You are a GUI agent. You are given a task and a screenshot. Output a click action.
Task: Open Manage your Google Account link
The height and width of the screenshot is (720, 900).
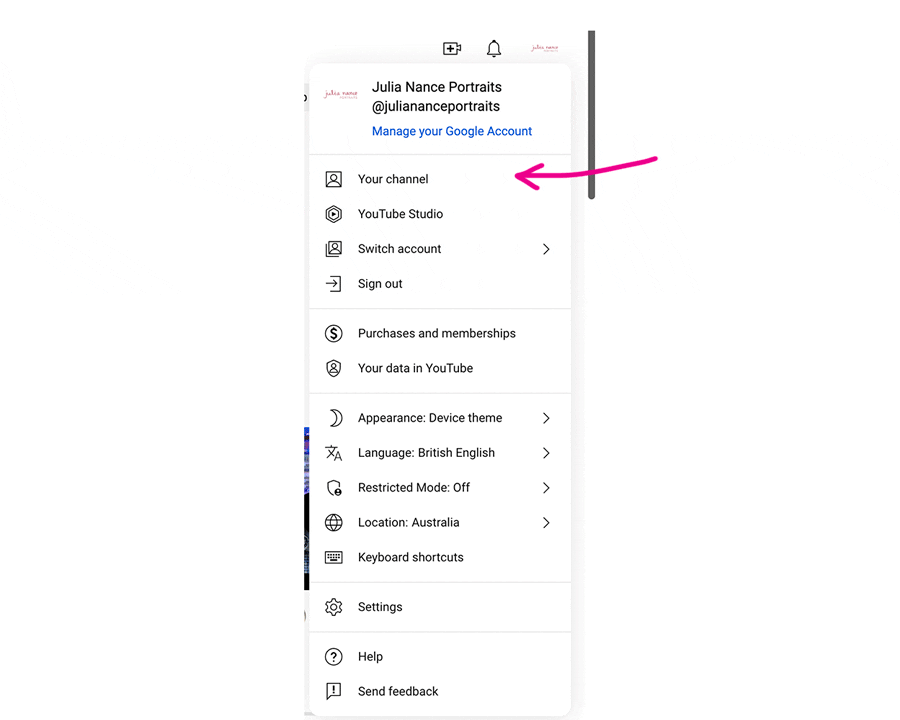tap(452, 131)
